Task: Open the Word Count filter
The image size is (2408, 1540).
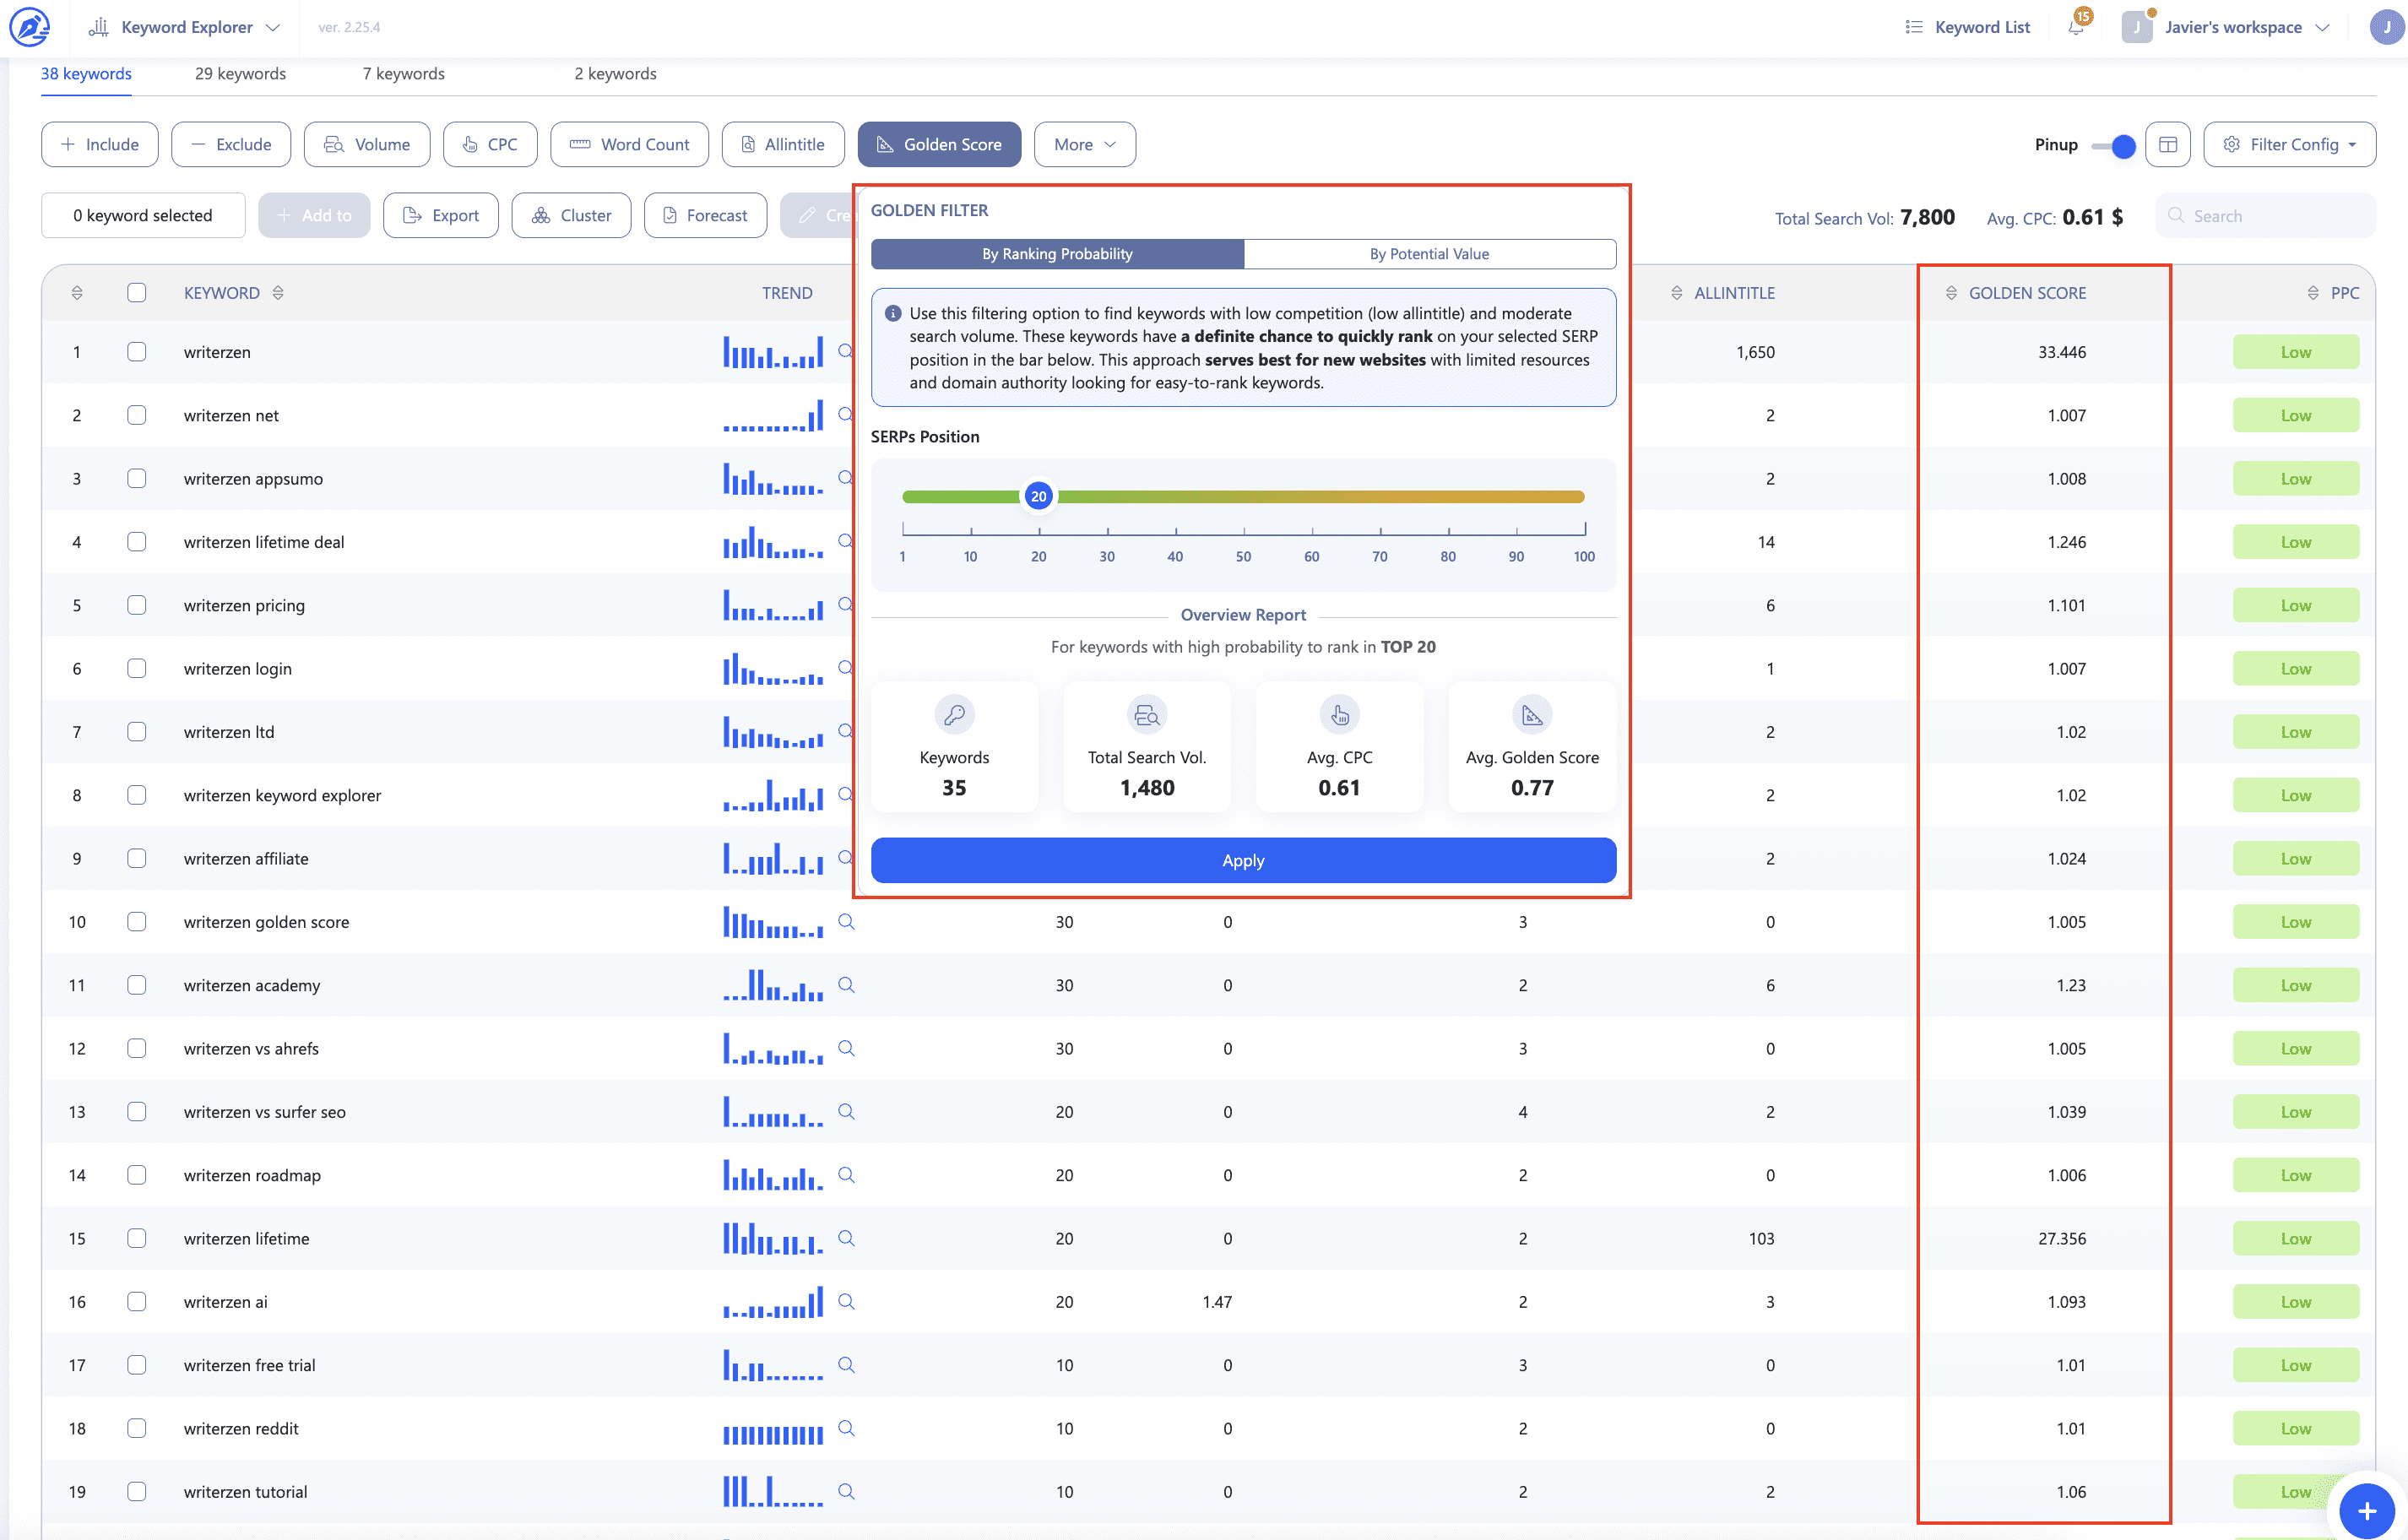Action: pyautogui.click(x=629, y=145)
